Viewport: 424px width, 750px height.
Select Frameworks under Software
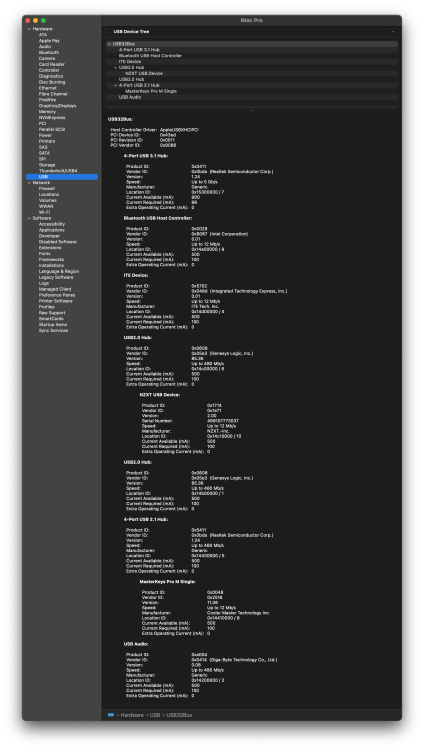point(51,259)
